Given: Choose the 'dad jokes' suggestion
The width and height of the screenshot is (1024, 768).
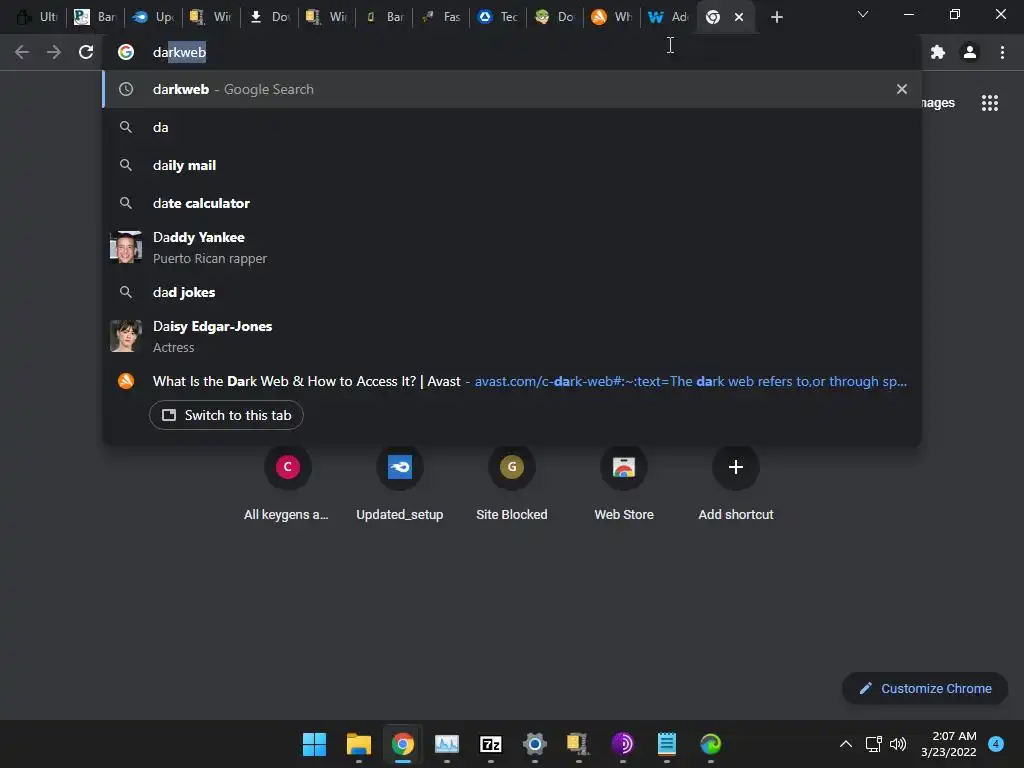Looking at the screenshot, I should point(512,292).
